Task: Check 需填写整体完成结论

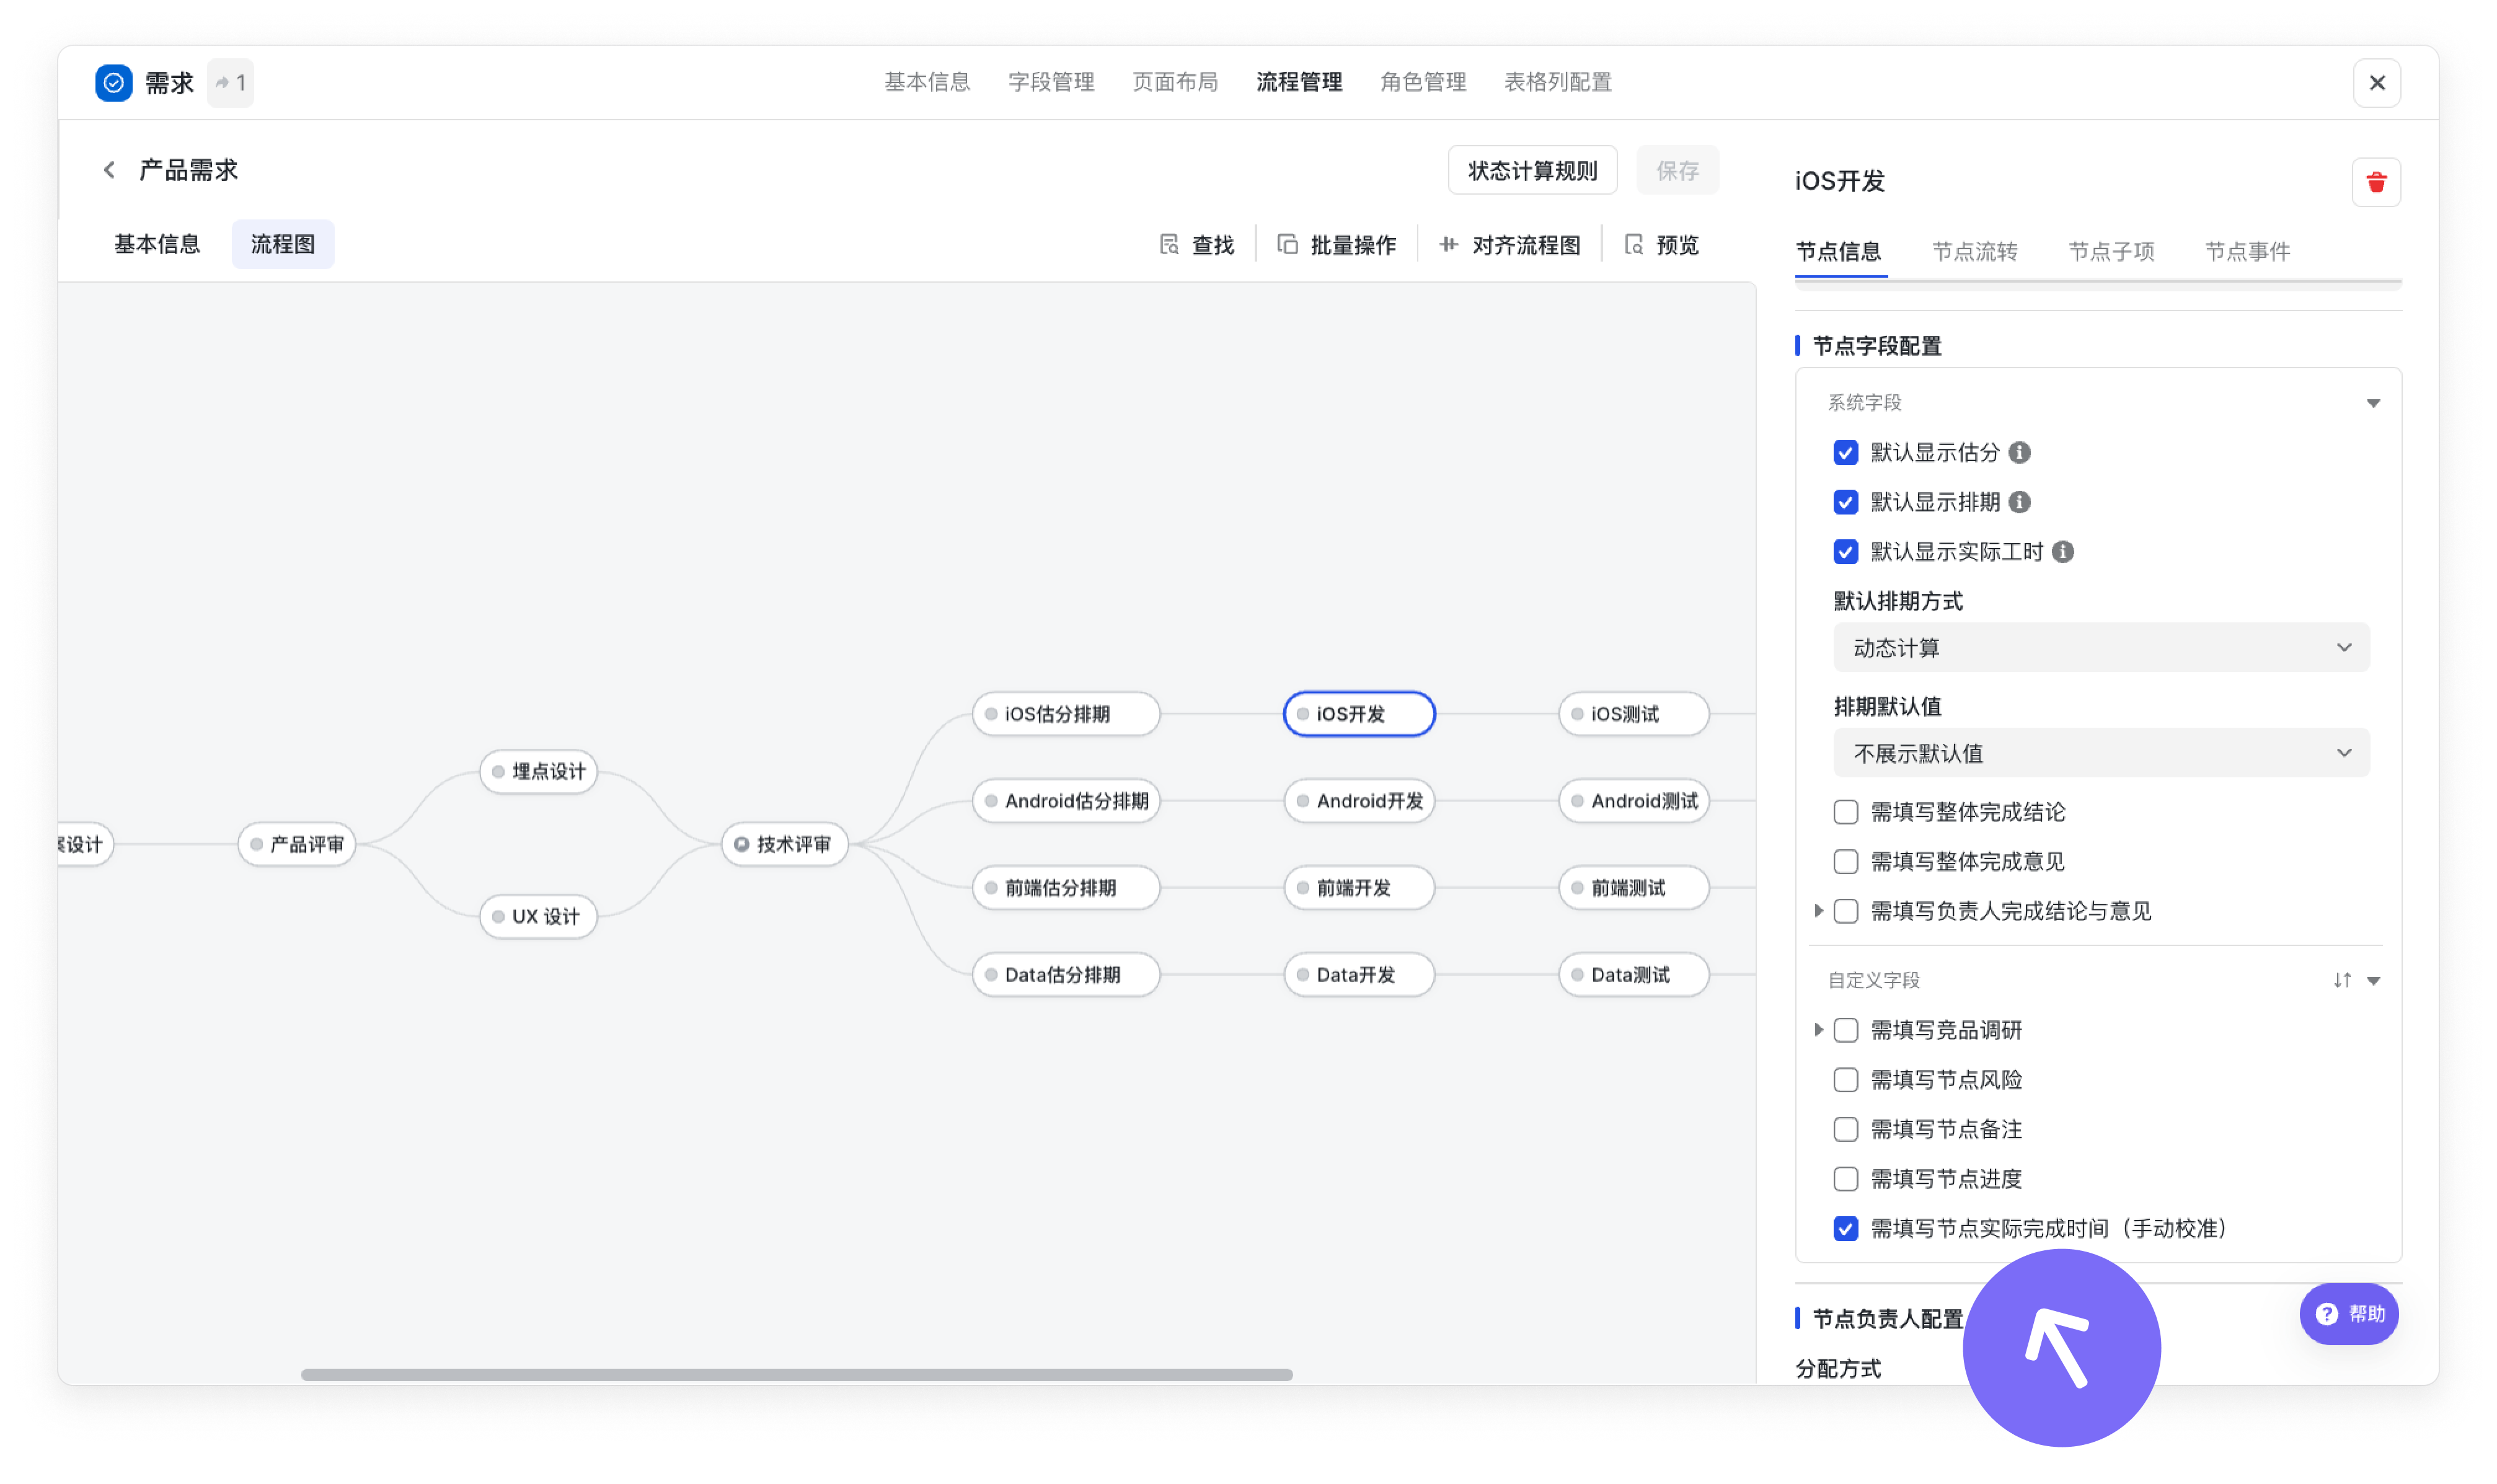Action: tap(1845, 812)
